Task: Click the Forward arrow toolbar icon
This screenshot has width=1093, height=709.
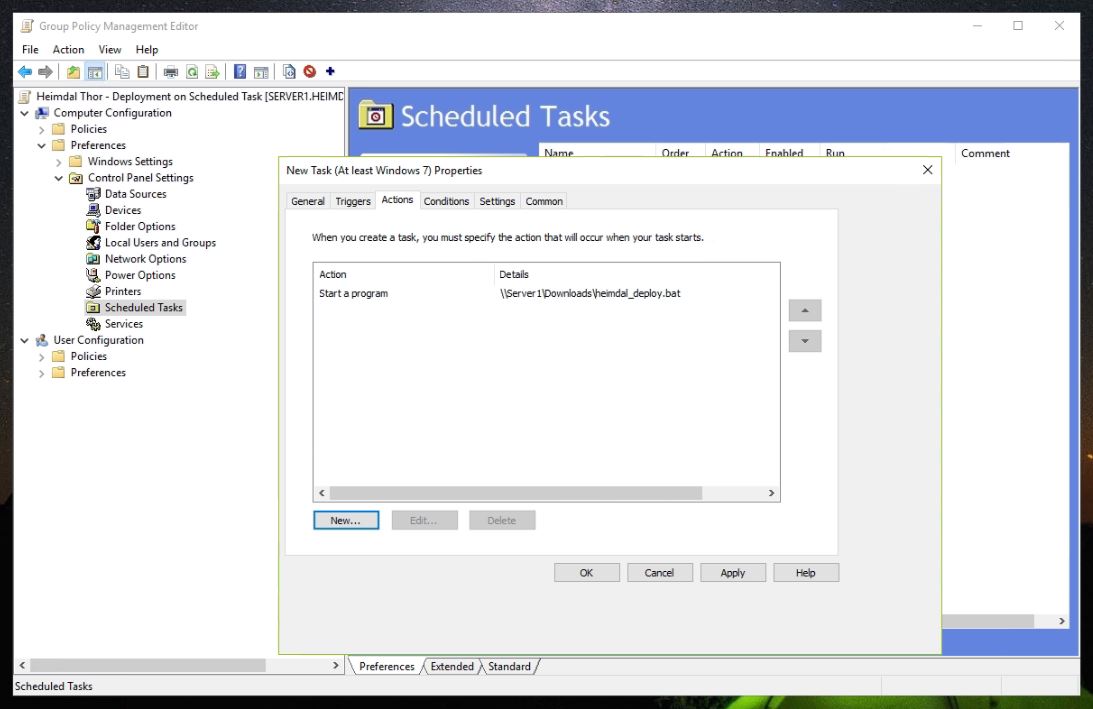Action: click(x=45, y=71)
